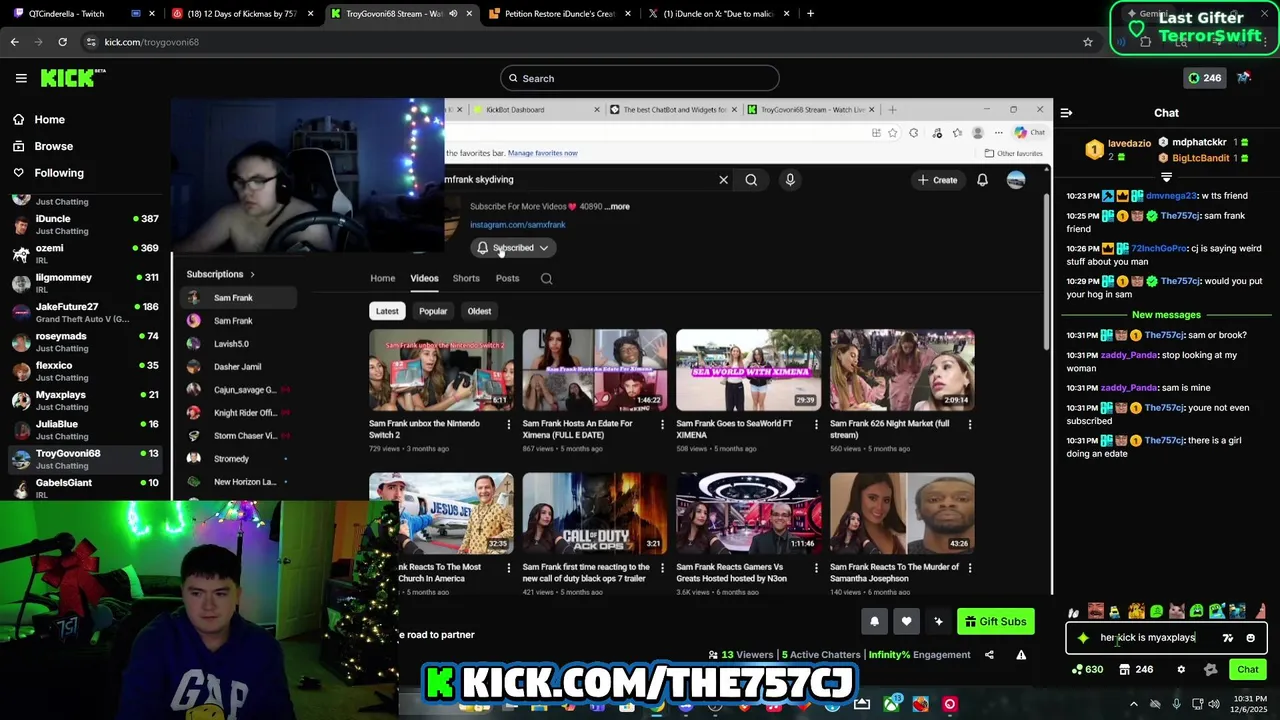The image size is (1280, 720).
Task: Open the Shorts tab on the YouTube channel
Action: tap(466, 278)
